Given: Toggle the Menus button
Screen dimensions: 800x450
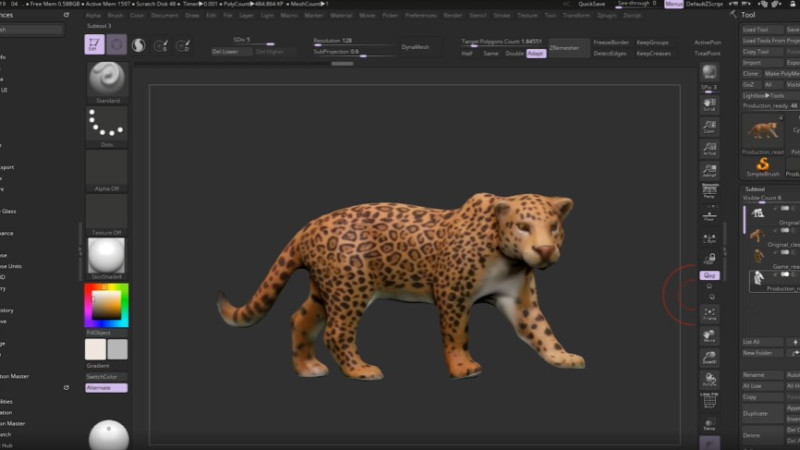Looking at the screenshot, I should tap(673, 4).
